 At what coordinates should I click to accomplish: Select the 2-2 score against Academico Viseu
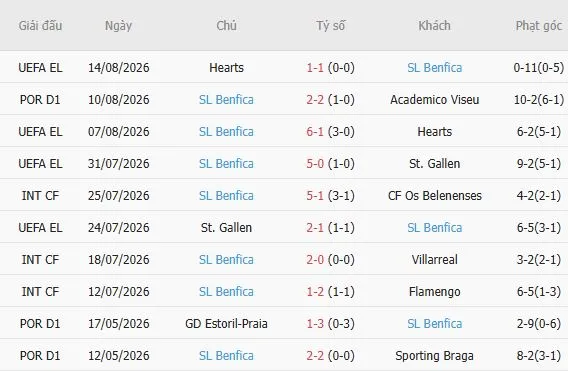tap(315, 100)
